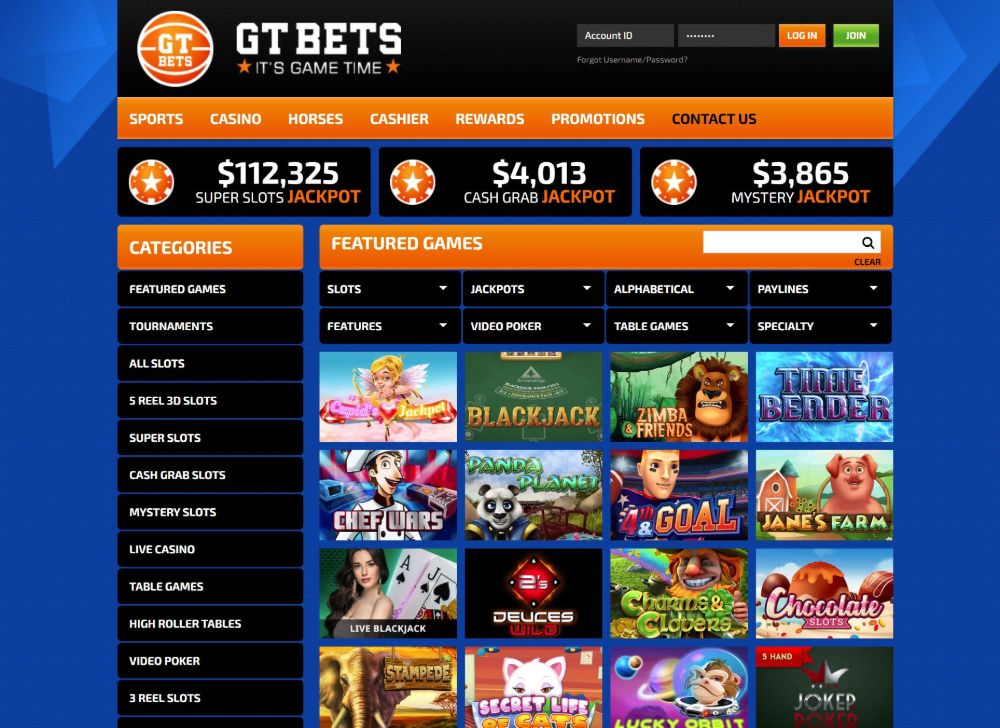The height and width of the screenshot is (728, 1000).
Task: Open the Paylines dropdown
Action: click(x=820, y=289)
